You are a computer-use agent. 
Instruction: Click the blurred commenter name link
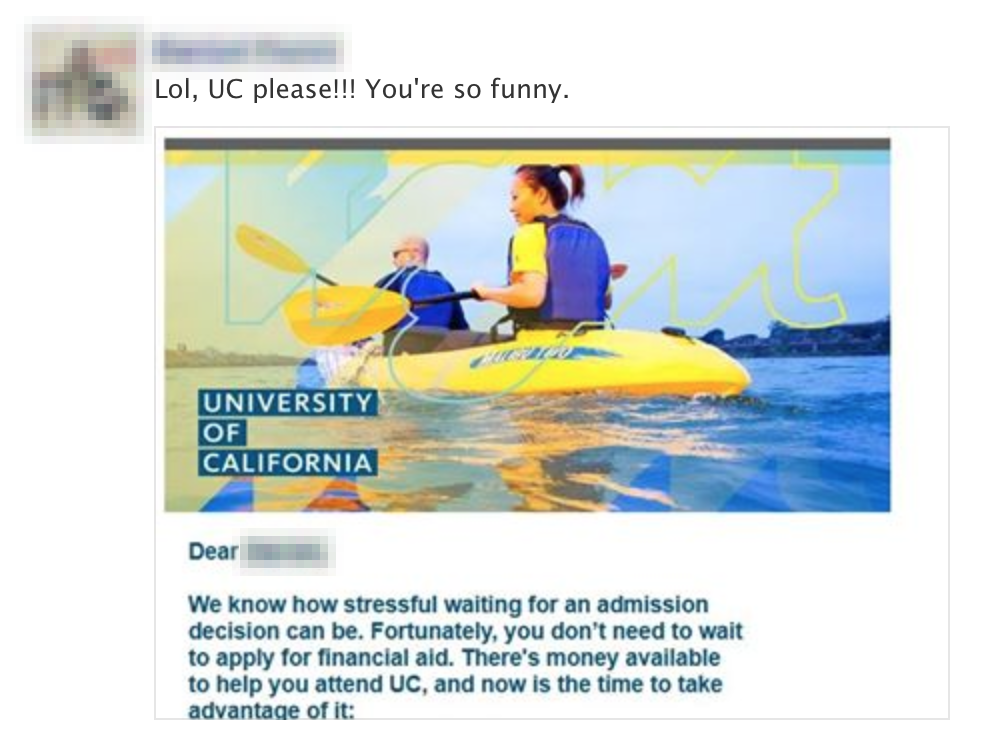point(250,48)
